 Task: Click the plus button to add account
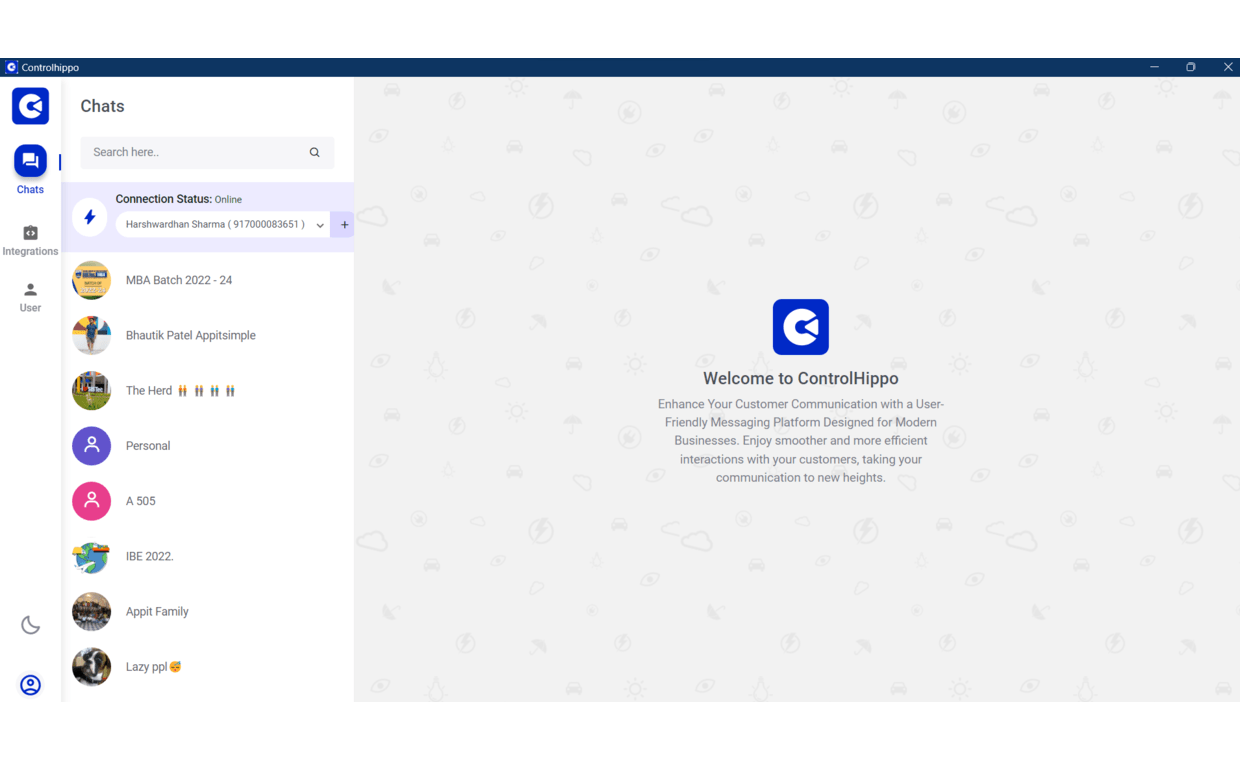point(344,225)
